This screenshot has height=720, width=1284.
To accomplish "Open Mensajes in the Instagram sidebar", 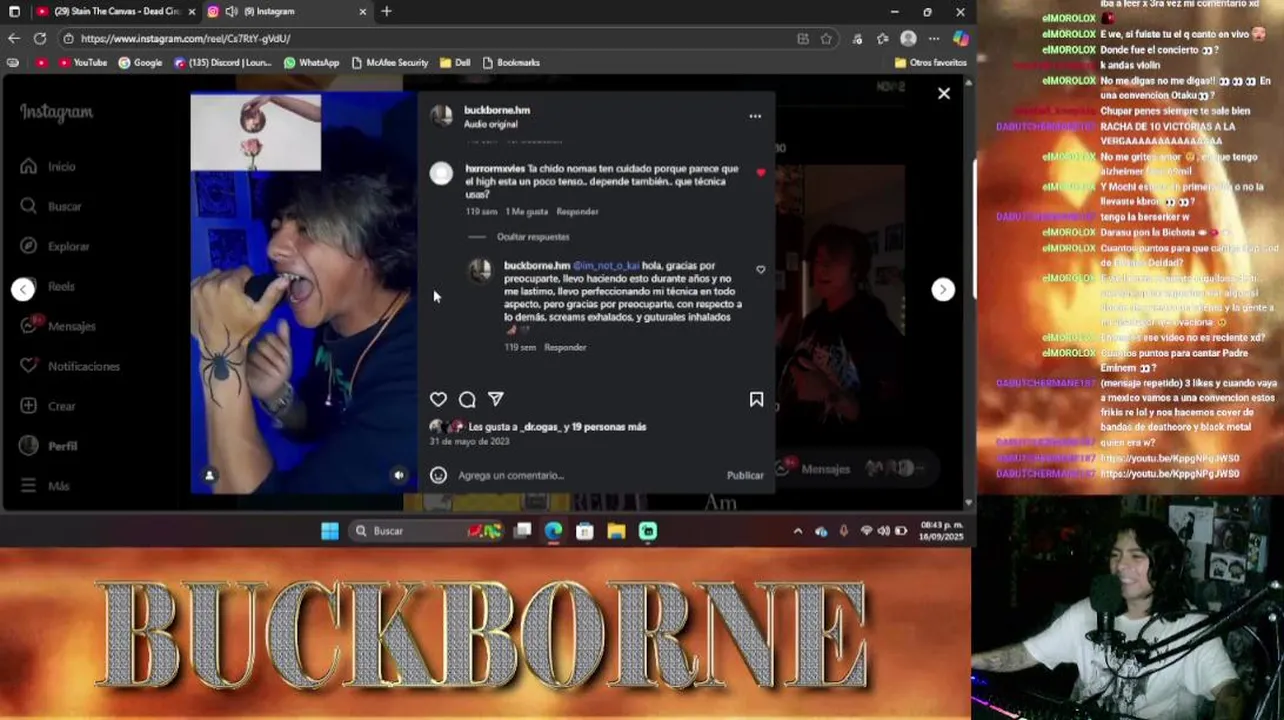I will click(x=59, y=326).
